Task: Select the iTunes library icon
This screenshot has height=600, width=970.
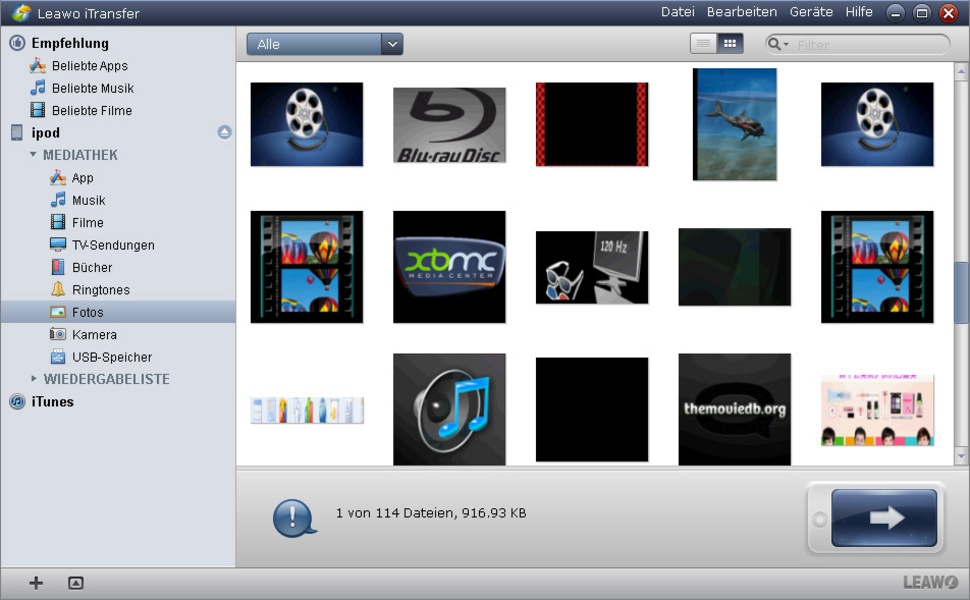Action: pyautogui.click(x=17, y=401)
